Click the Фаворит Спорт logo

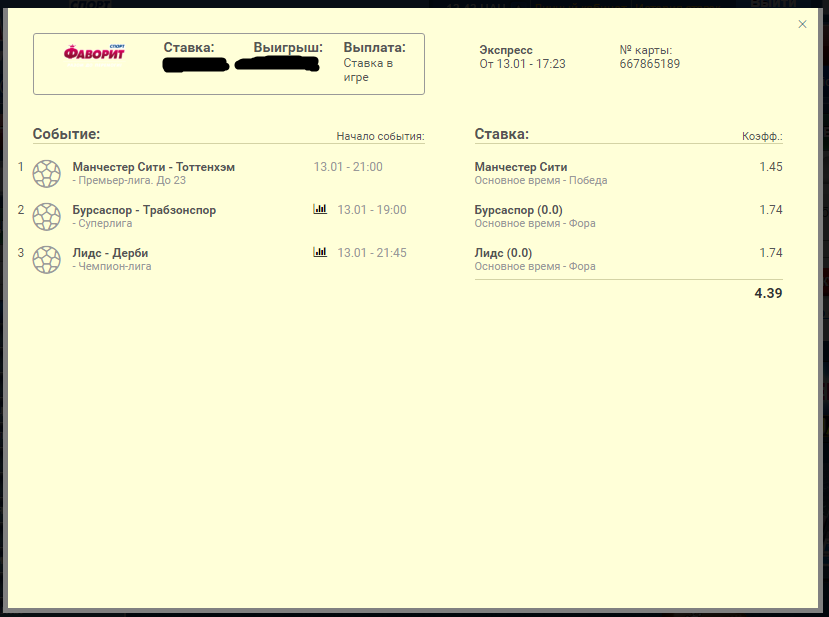point(94,52)
